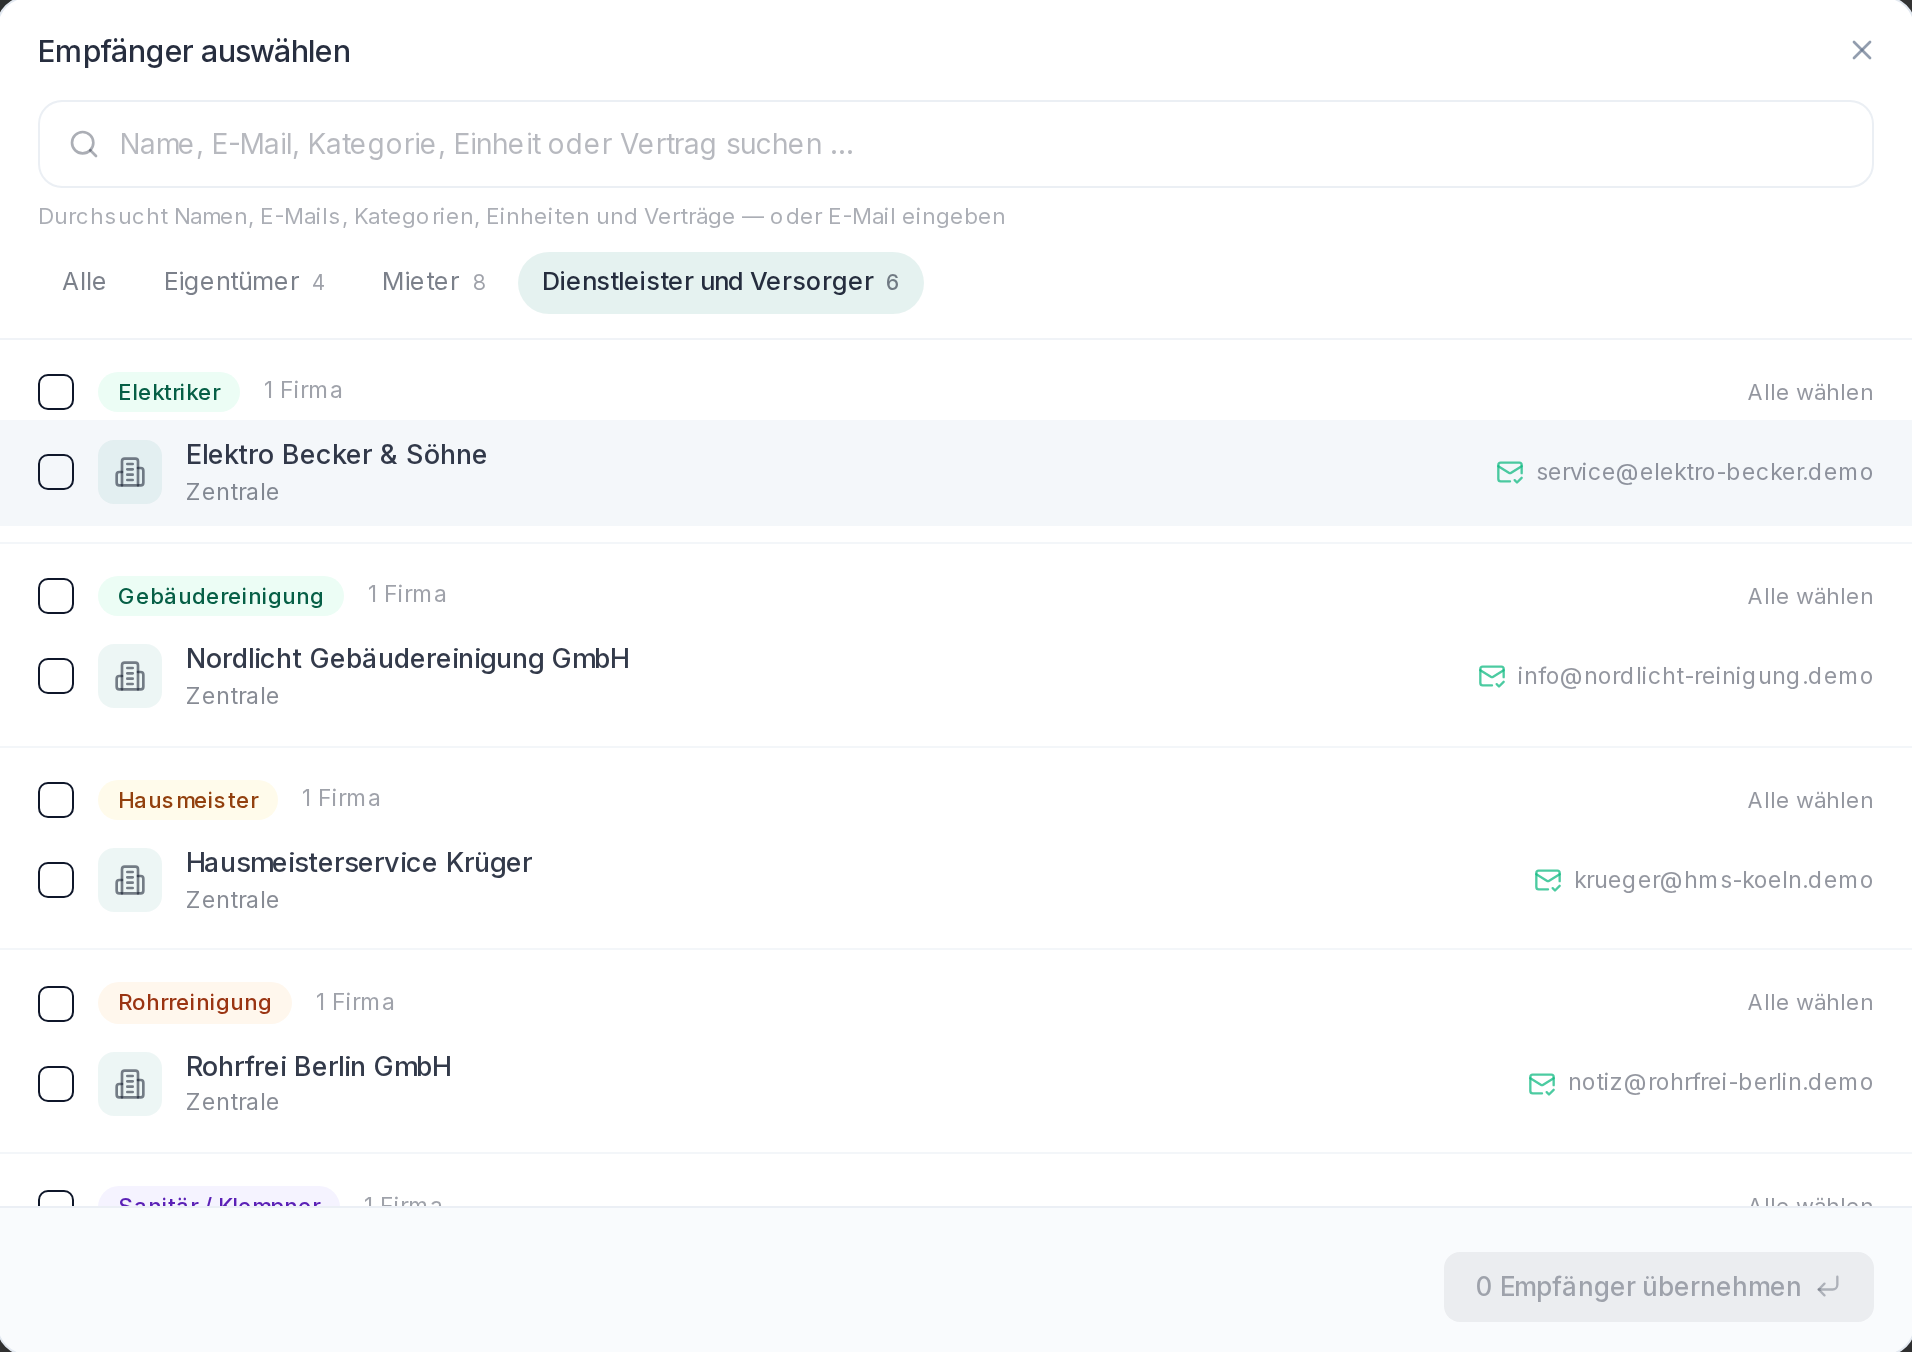Click the email service@elektro-becker.demo

tap(1705, 472)
